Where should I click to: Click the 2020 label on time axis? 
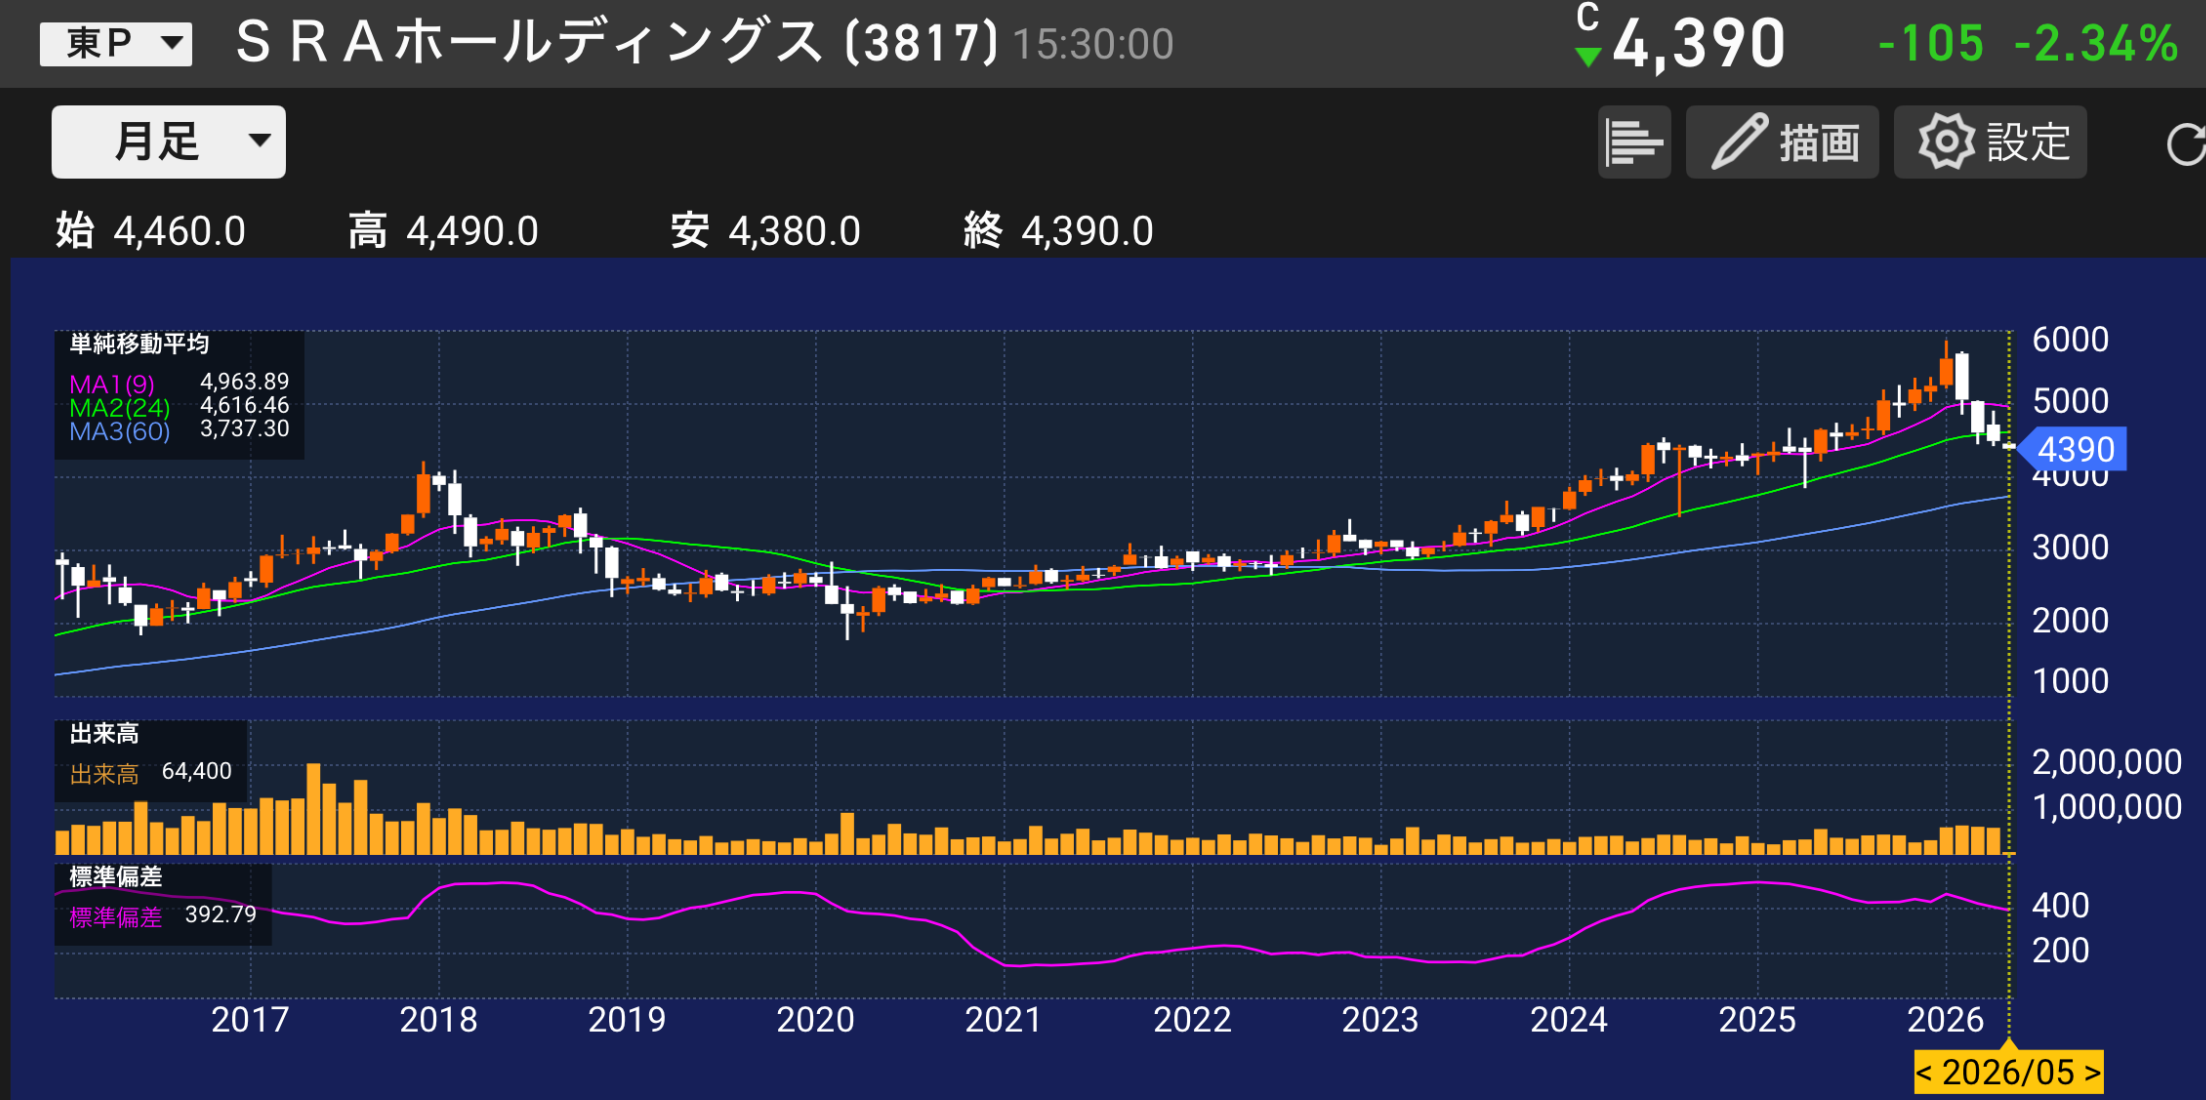click(x=815, y=1020)
